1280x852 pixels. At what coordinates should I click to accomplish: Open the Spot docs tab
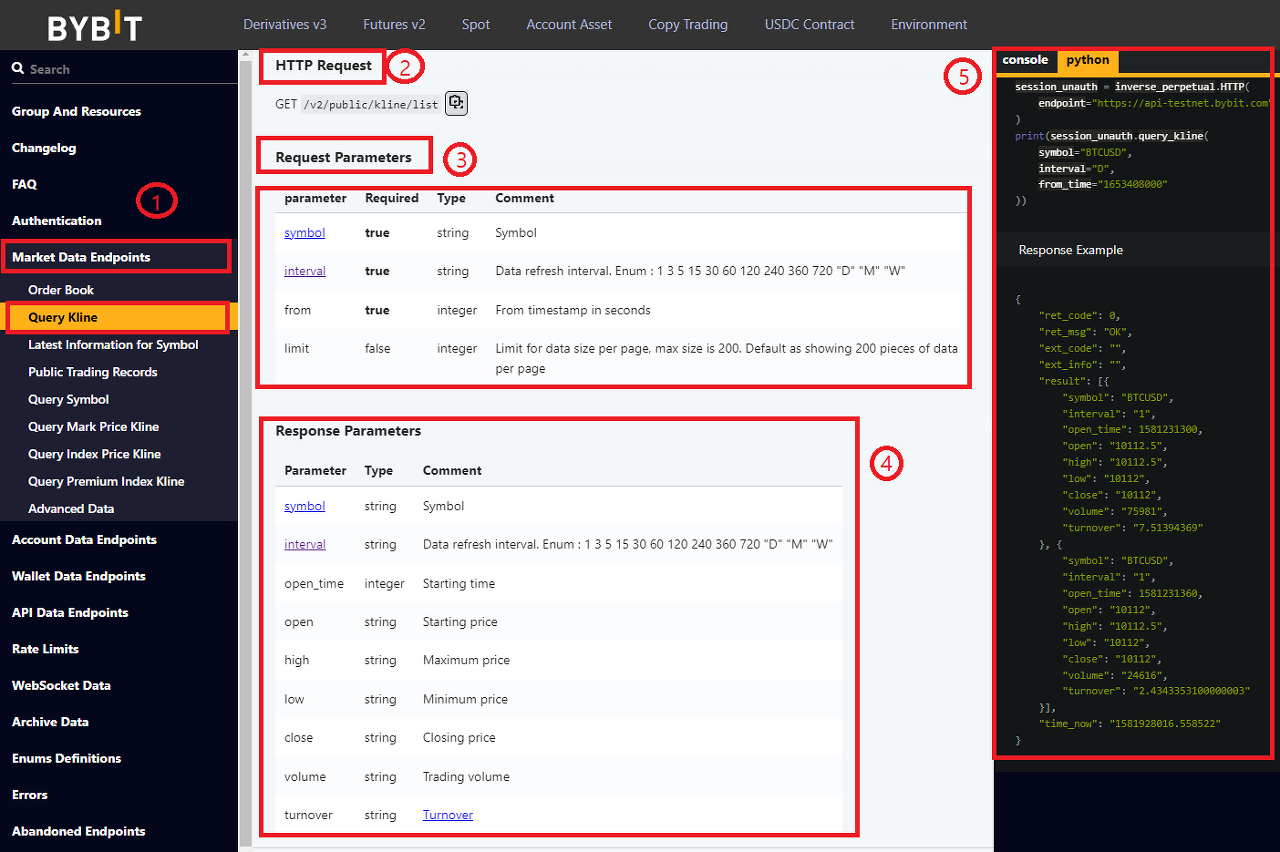(476, 24)
